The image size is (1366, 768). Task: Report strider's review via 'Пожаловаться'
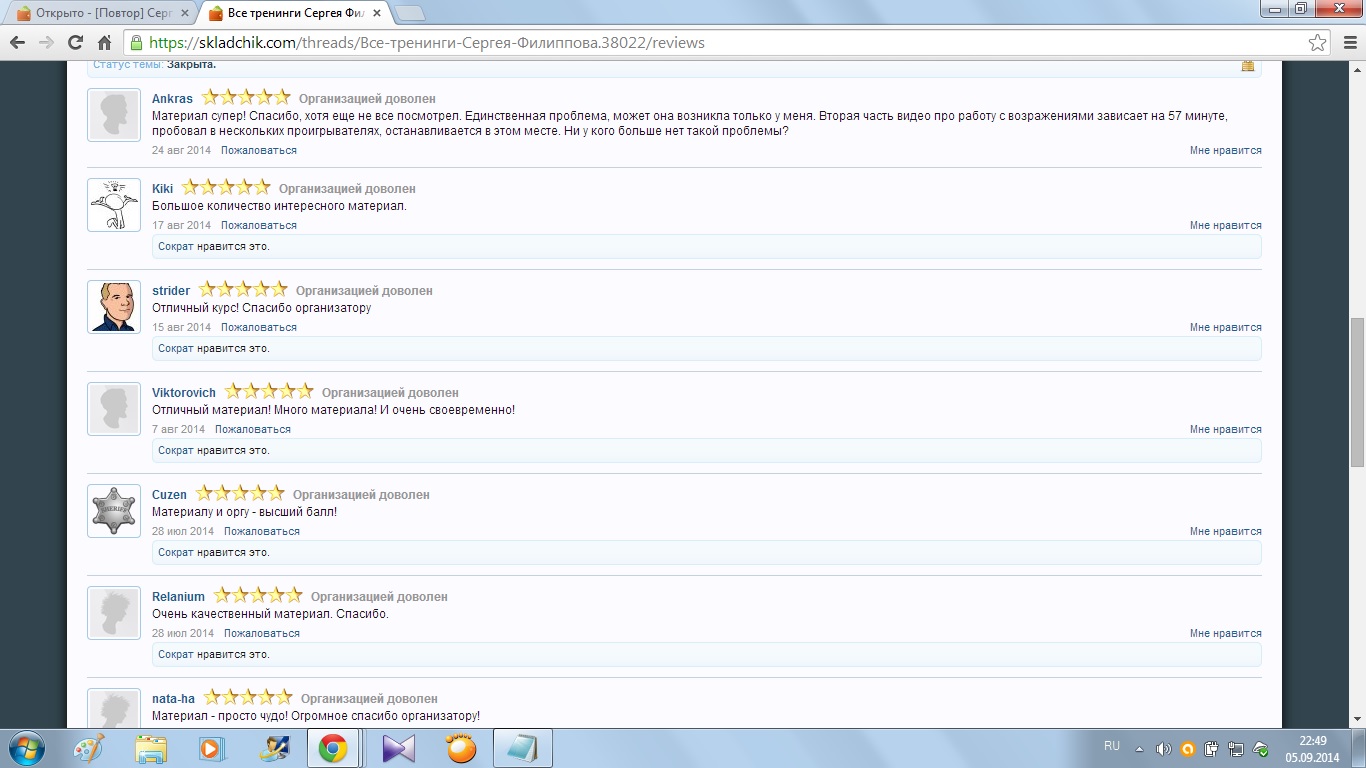(259, 327)
